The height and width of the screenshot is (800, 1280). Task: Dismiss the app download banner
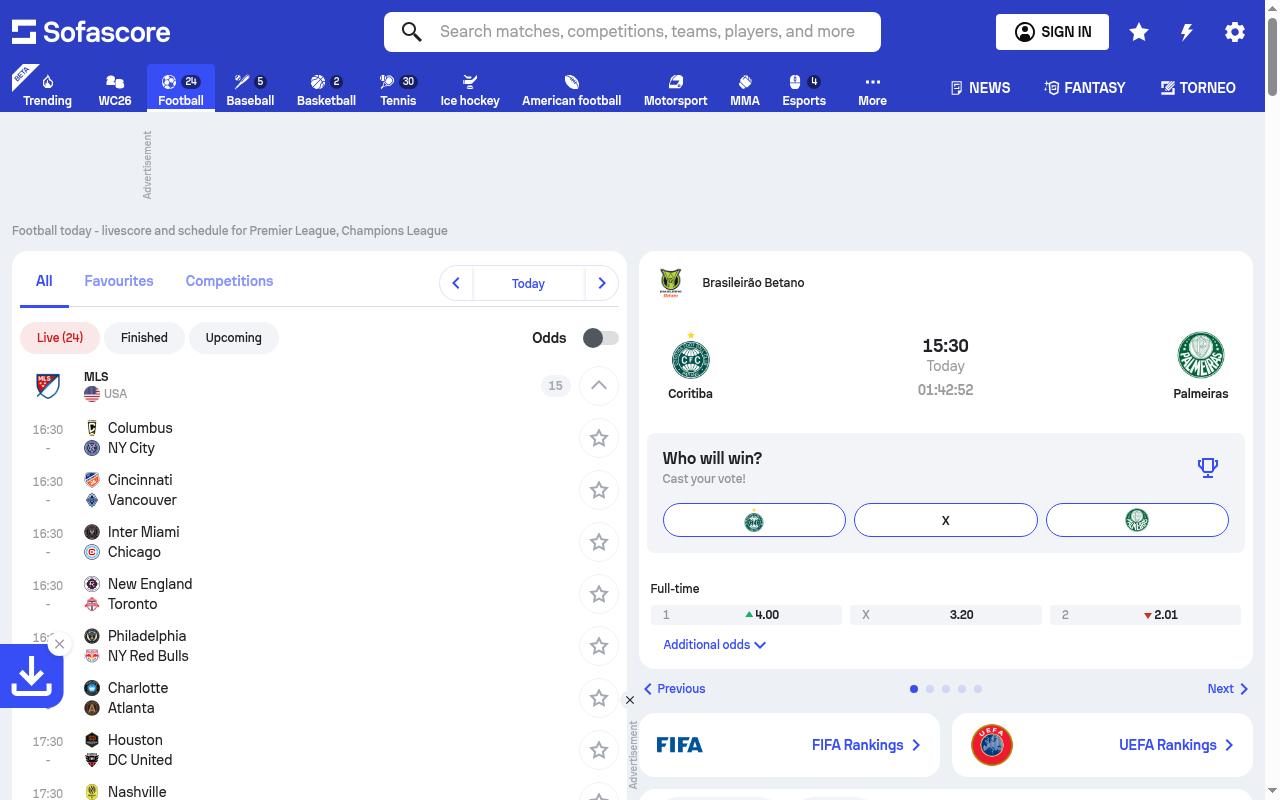click(60, 644)
